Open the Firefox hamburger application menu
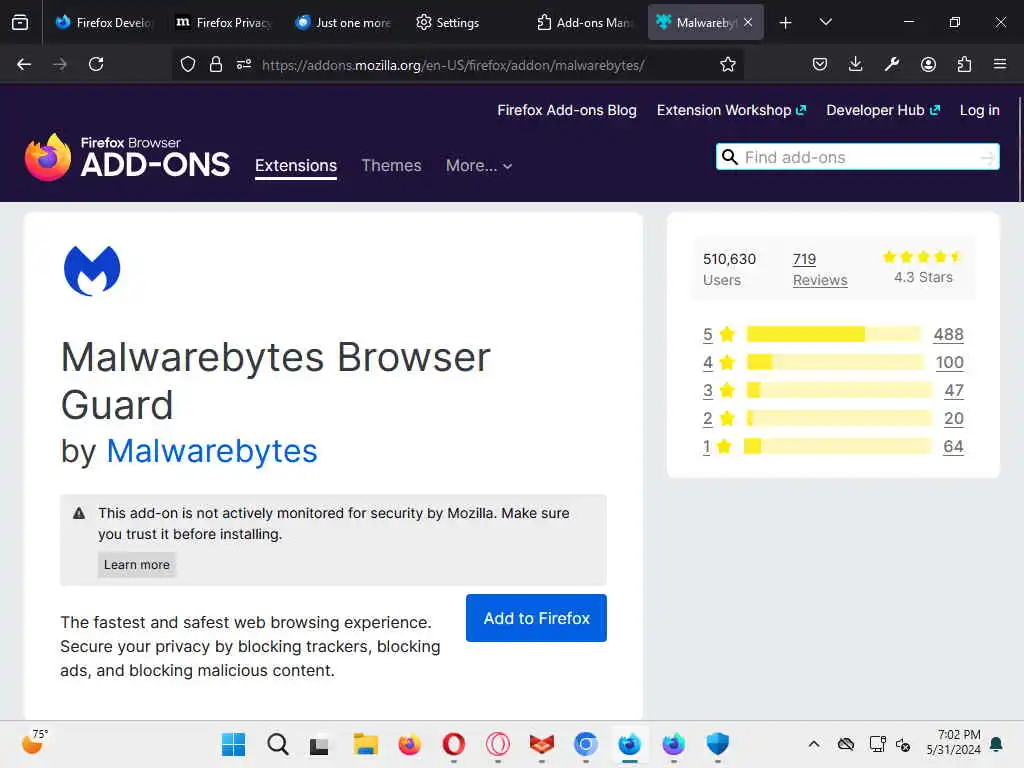 1000,64
